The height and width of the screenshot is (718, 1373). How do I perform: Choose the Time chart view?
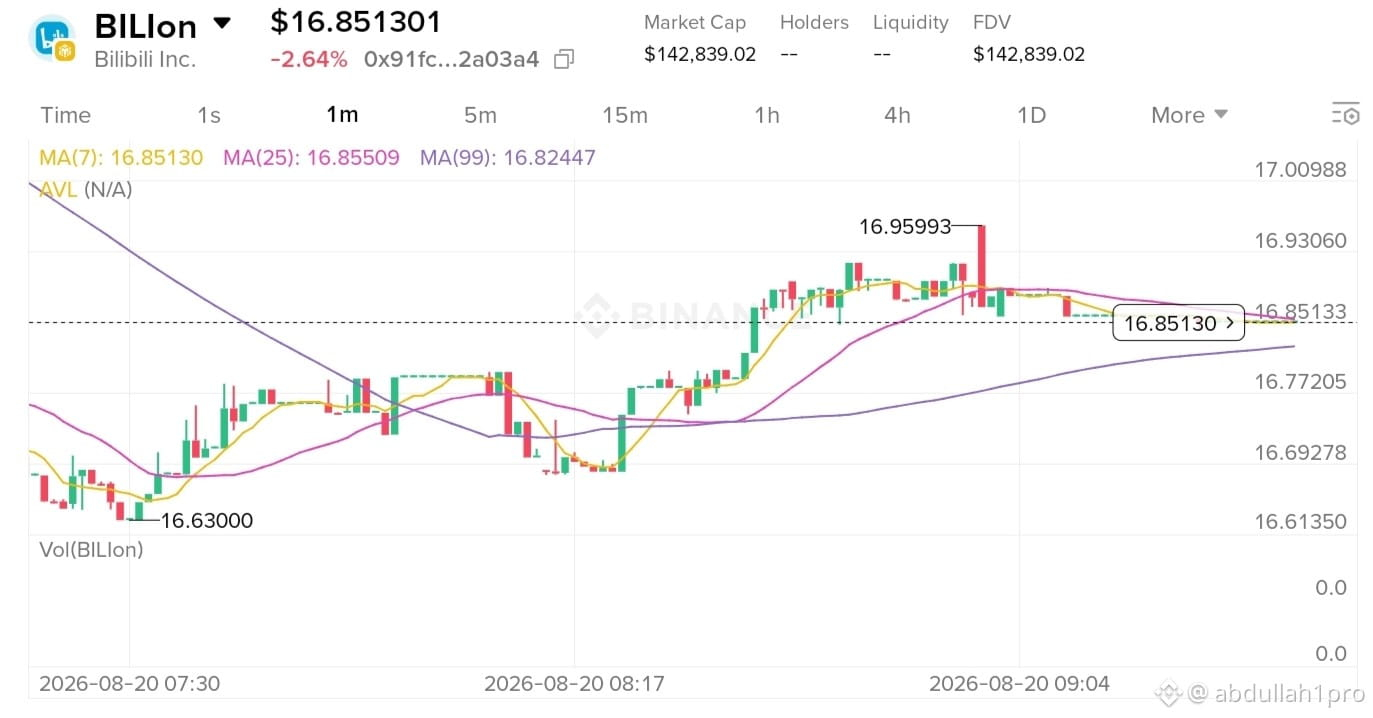(x=66, y=115)
